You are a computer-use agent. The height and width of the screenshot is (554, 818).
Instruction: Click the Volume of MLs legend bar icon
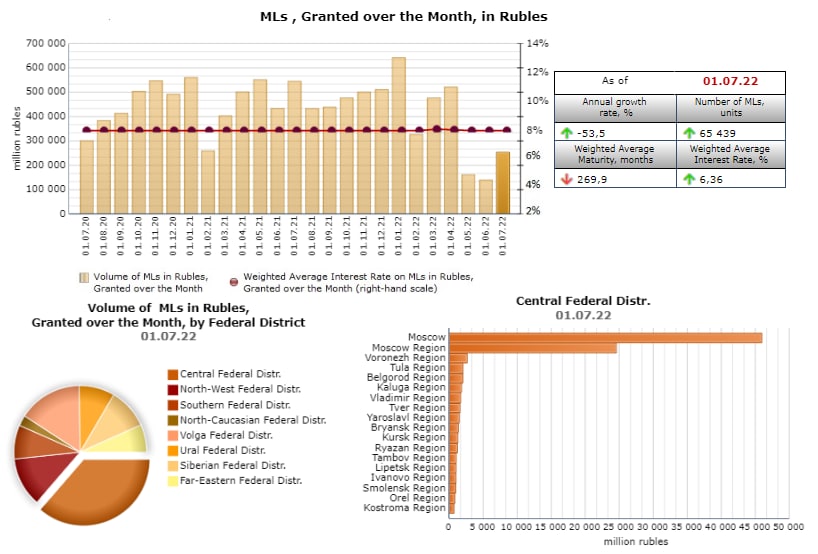point(84,278)
